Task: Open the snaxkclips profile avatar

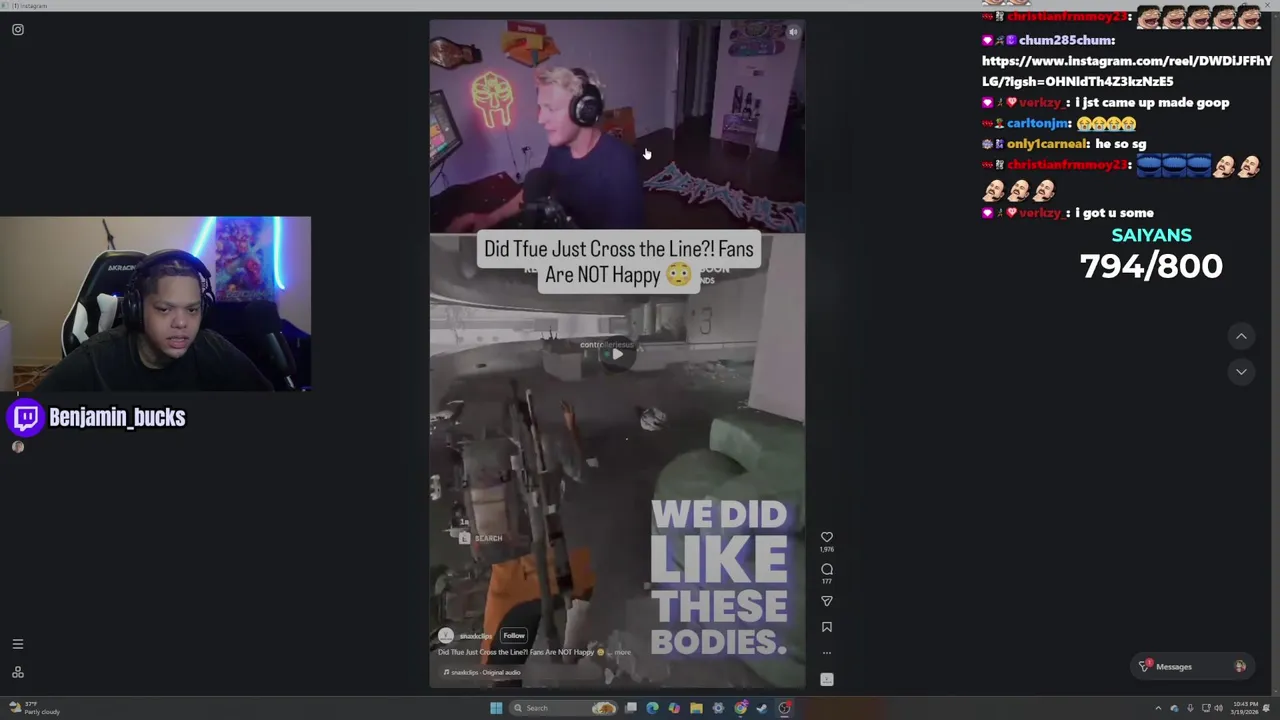Action: [446, 636]
